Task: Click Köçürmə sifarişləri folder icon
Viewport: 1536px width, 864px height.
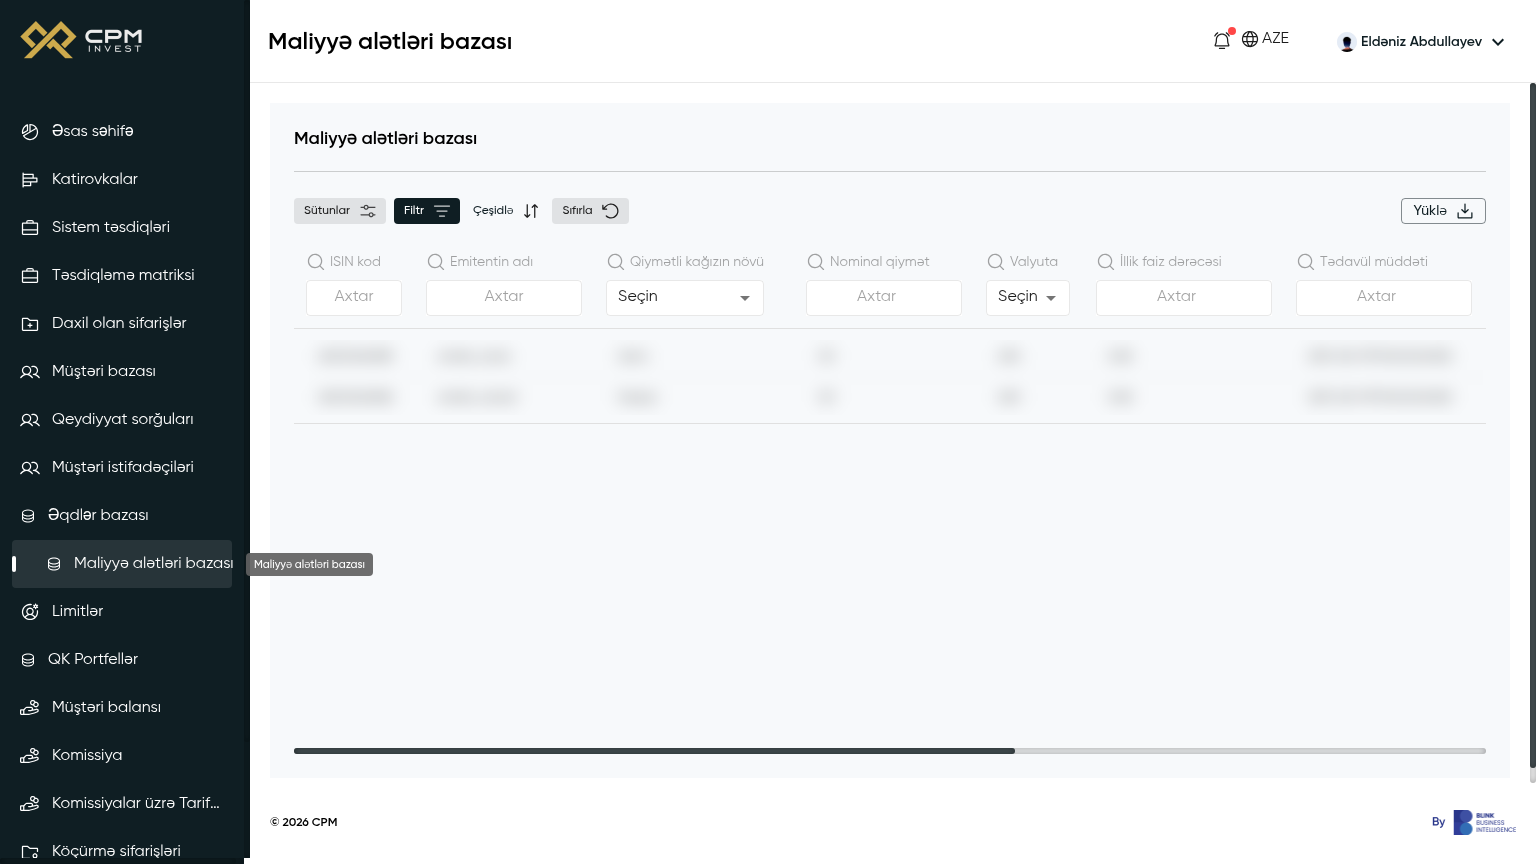Action: pos(30,851)
